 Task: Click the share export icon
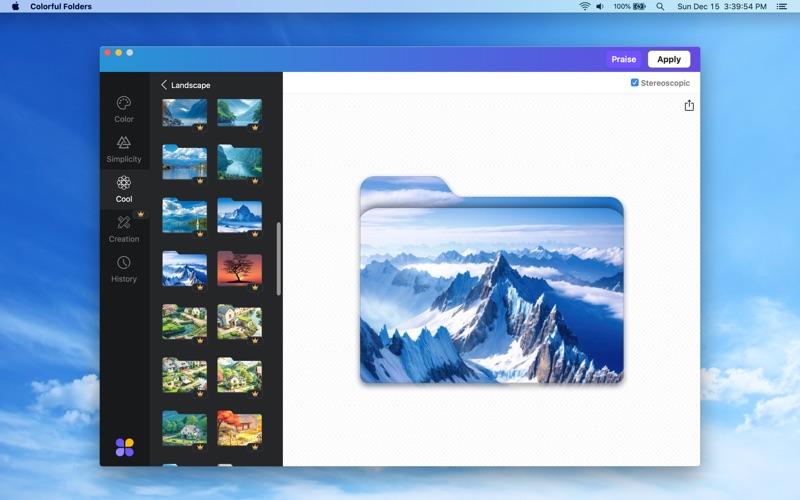pos(689,106)
